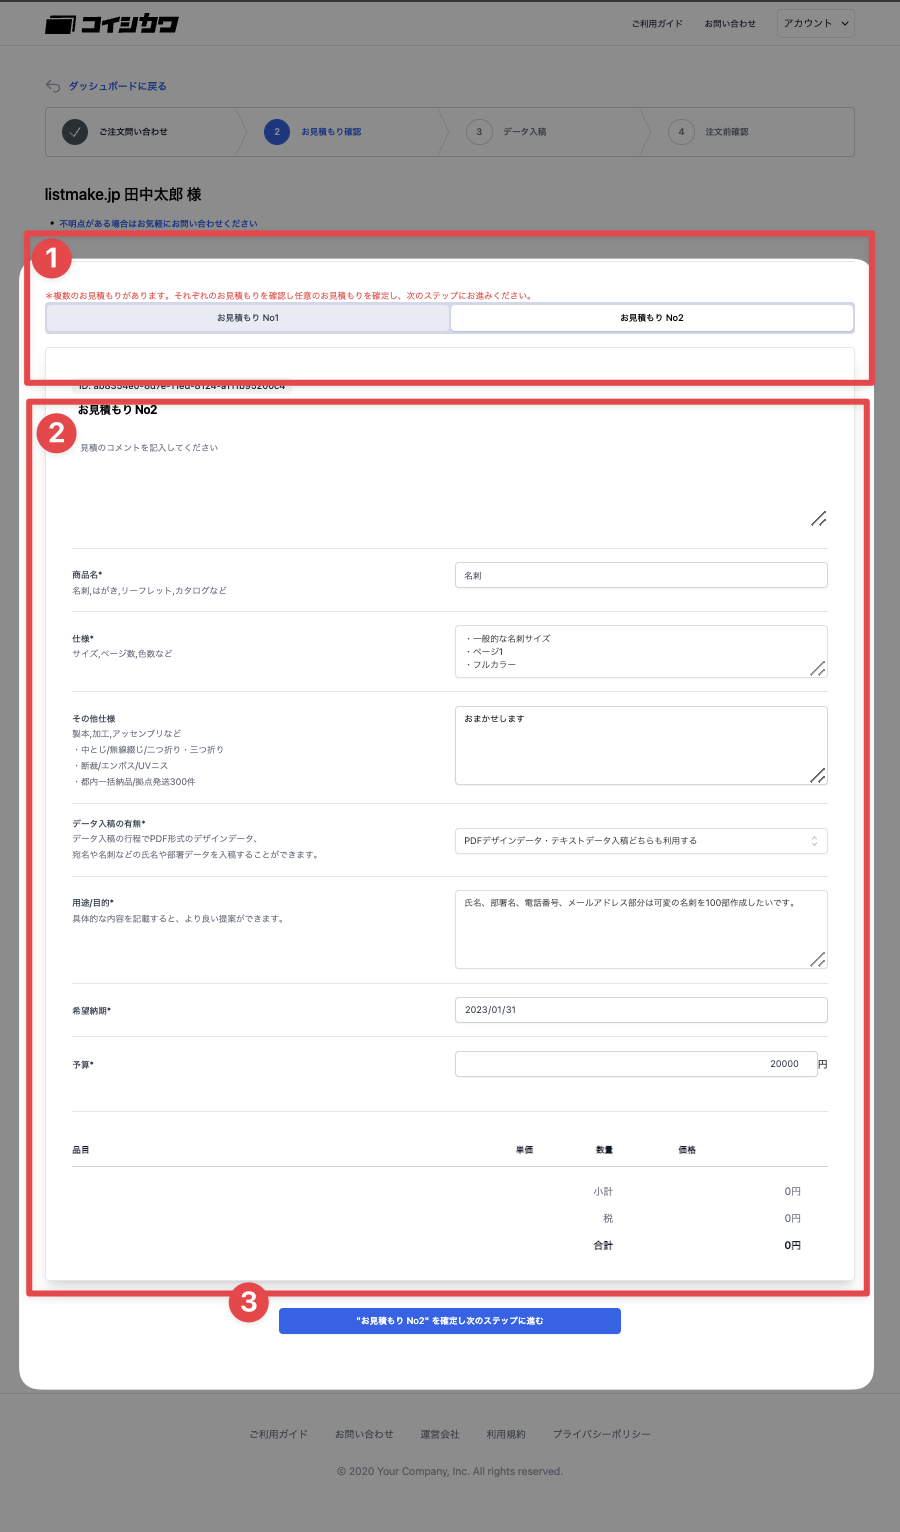Open the プライバシーポリシー footer link
The height and width of the screenshot is (1532, 900).
602,1434
